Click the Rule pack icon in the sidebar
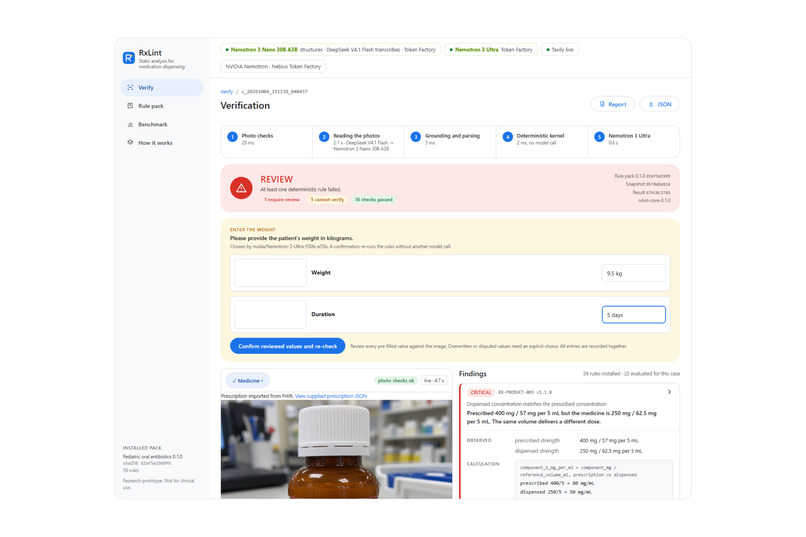This screenshot has width=806, height=537. [x=130, y=106]
